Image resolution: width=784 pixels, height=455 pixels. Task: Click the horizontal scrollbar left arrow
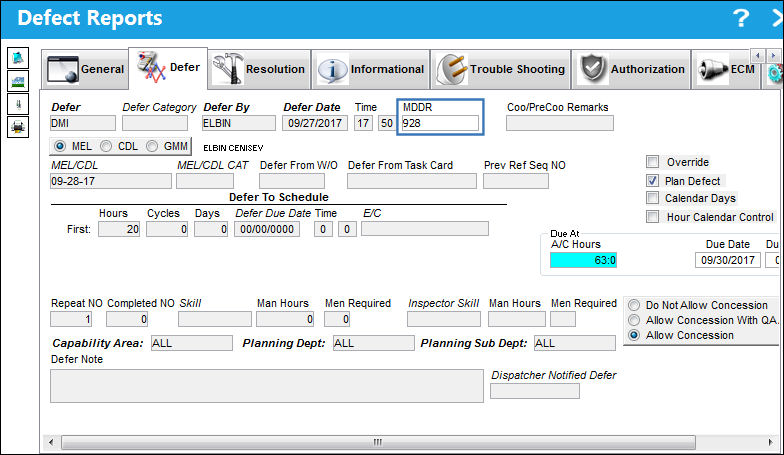point(50,442)
